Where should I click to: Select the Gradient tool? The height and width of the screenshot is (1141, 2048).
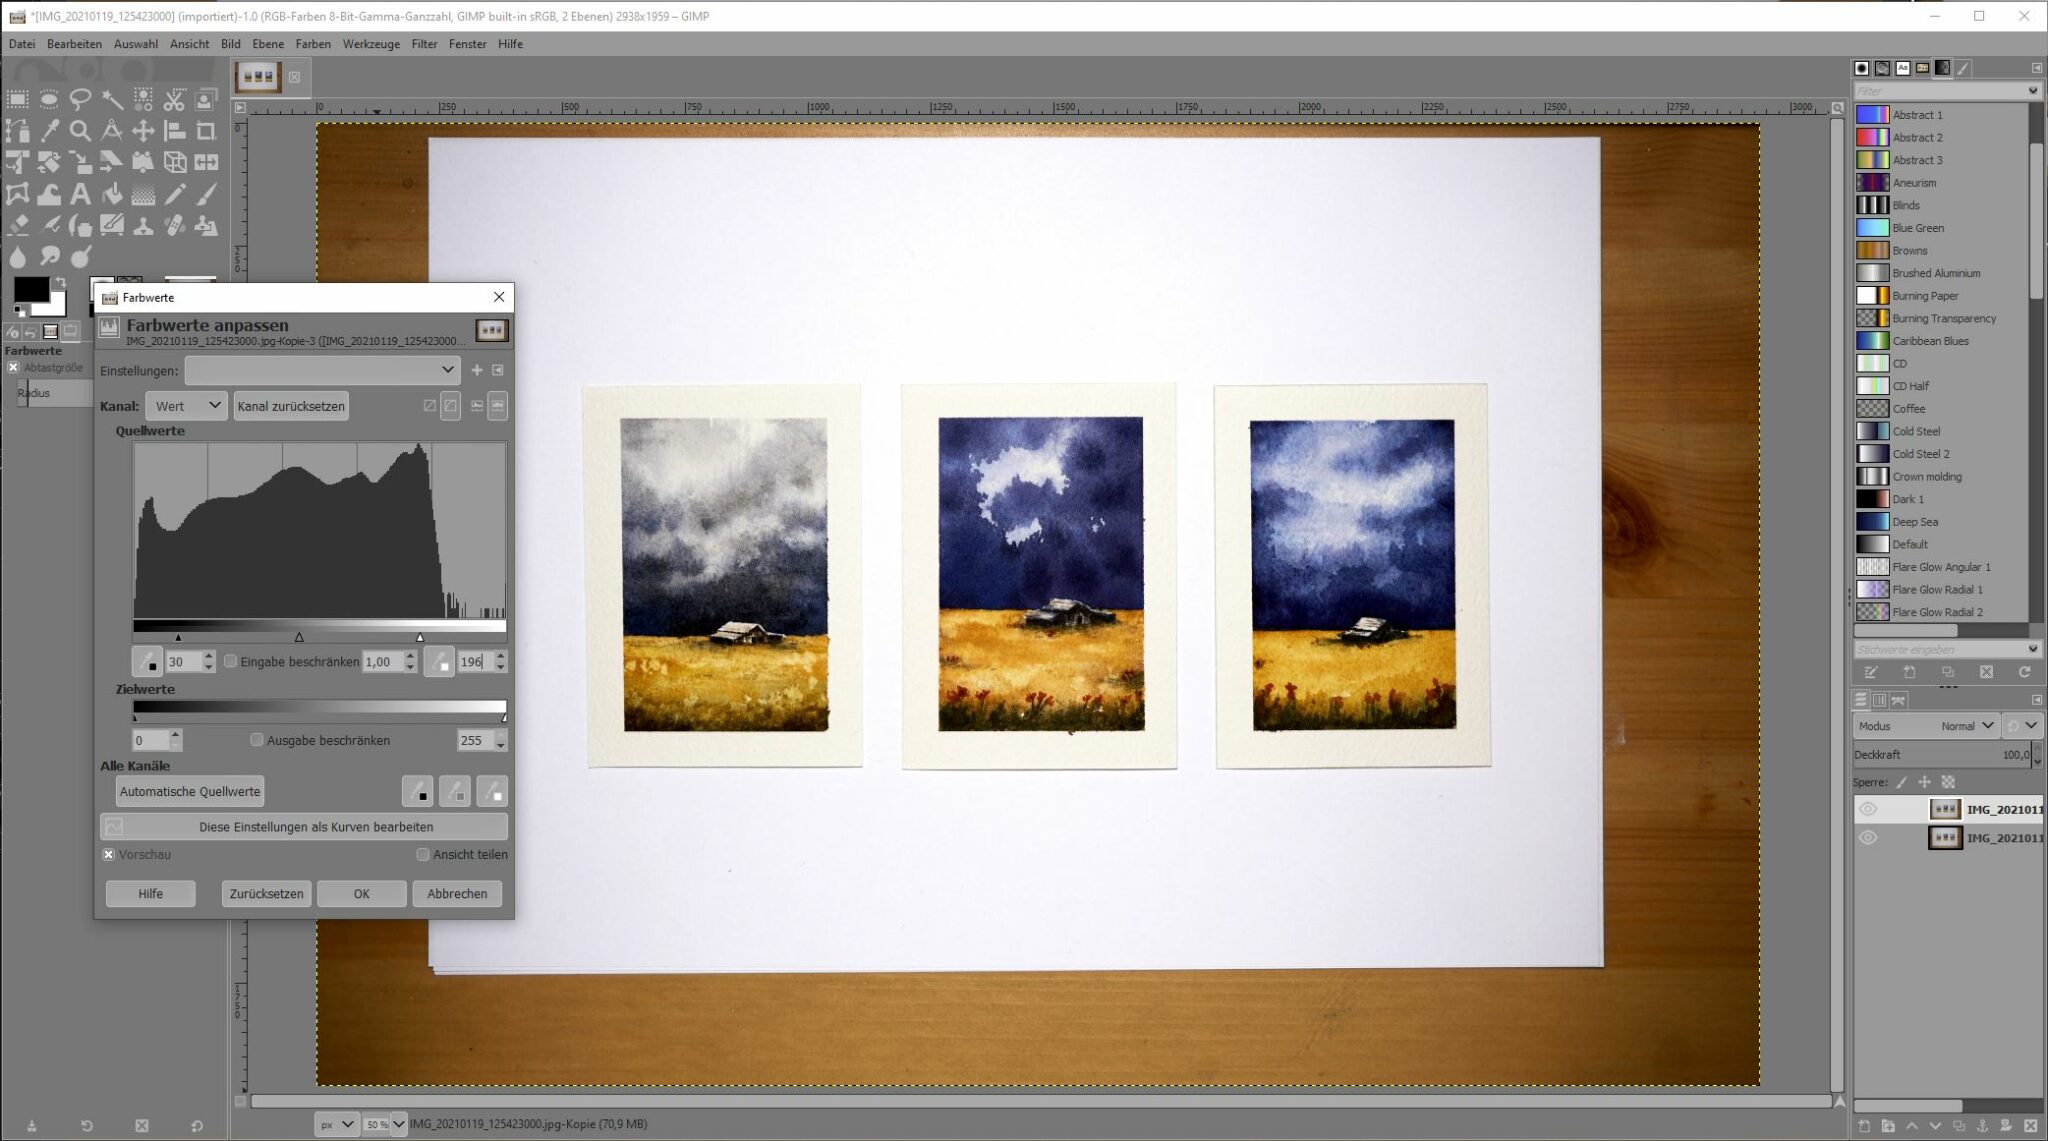143,194
